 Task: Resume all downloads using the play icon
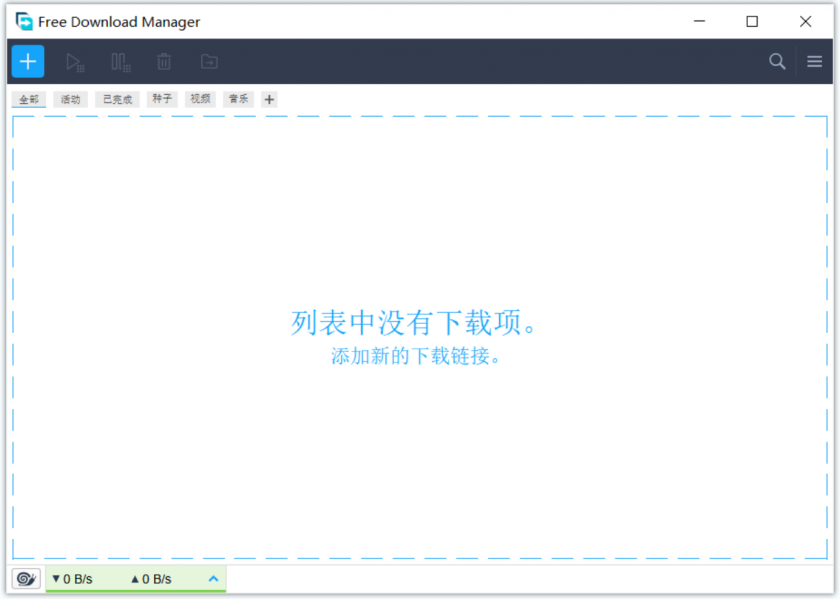coord(75,61)
